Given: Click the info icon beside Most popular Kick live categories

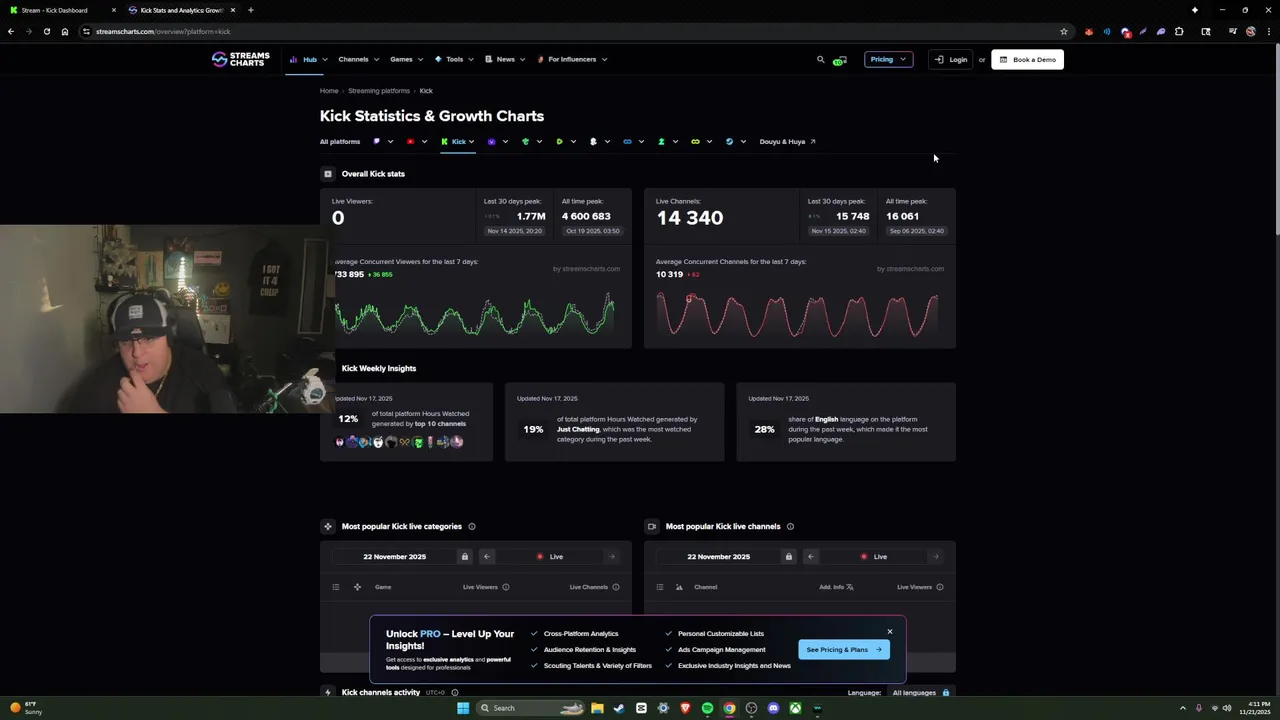Looking at the screenshot, I should (472, 526).
